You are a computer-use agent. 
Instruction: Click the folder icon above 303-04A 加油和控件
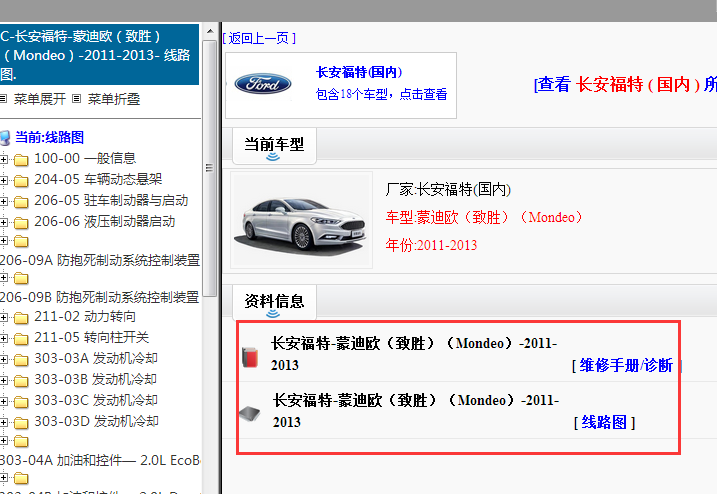pyautogui.click(x=21, y=441)
